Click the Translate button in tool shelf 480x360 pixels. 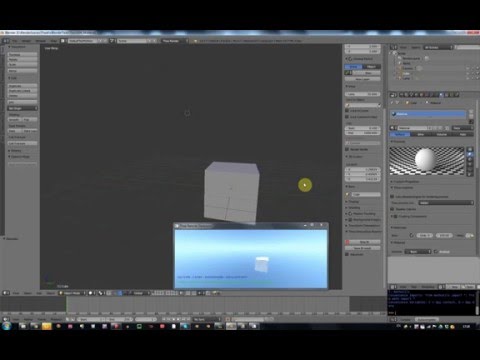tap(22, 54)
